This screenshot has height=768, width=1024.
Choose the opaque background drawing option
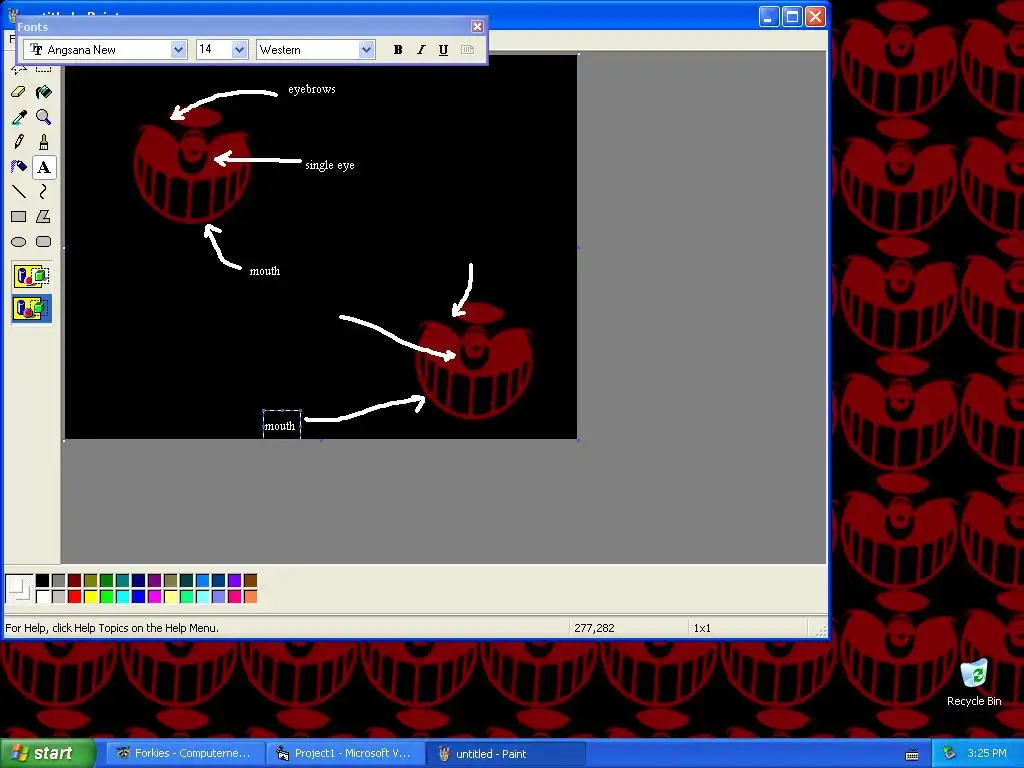coord(31,276)
